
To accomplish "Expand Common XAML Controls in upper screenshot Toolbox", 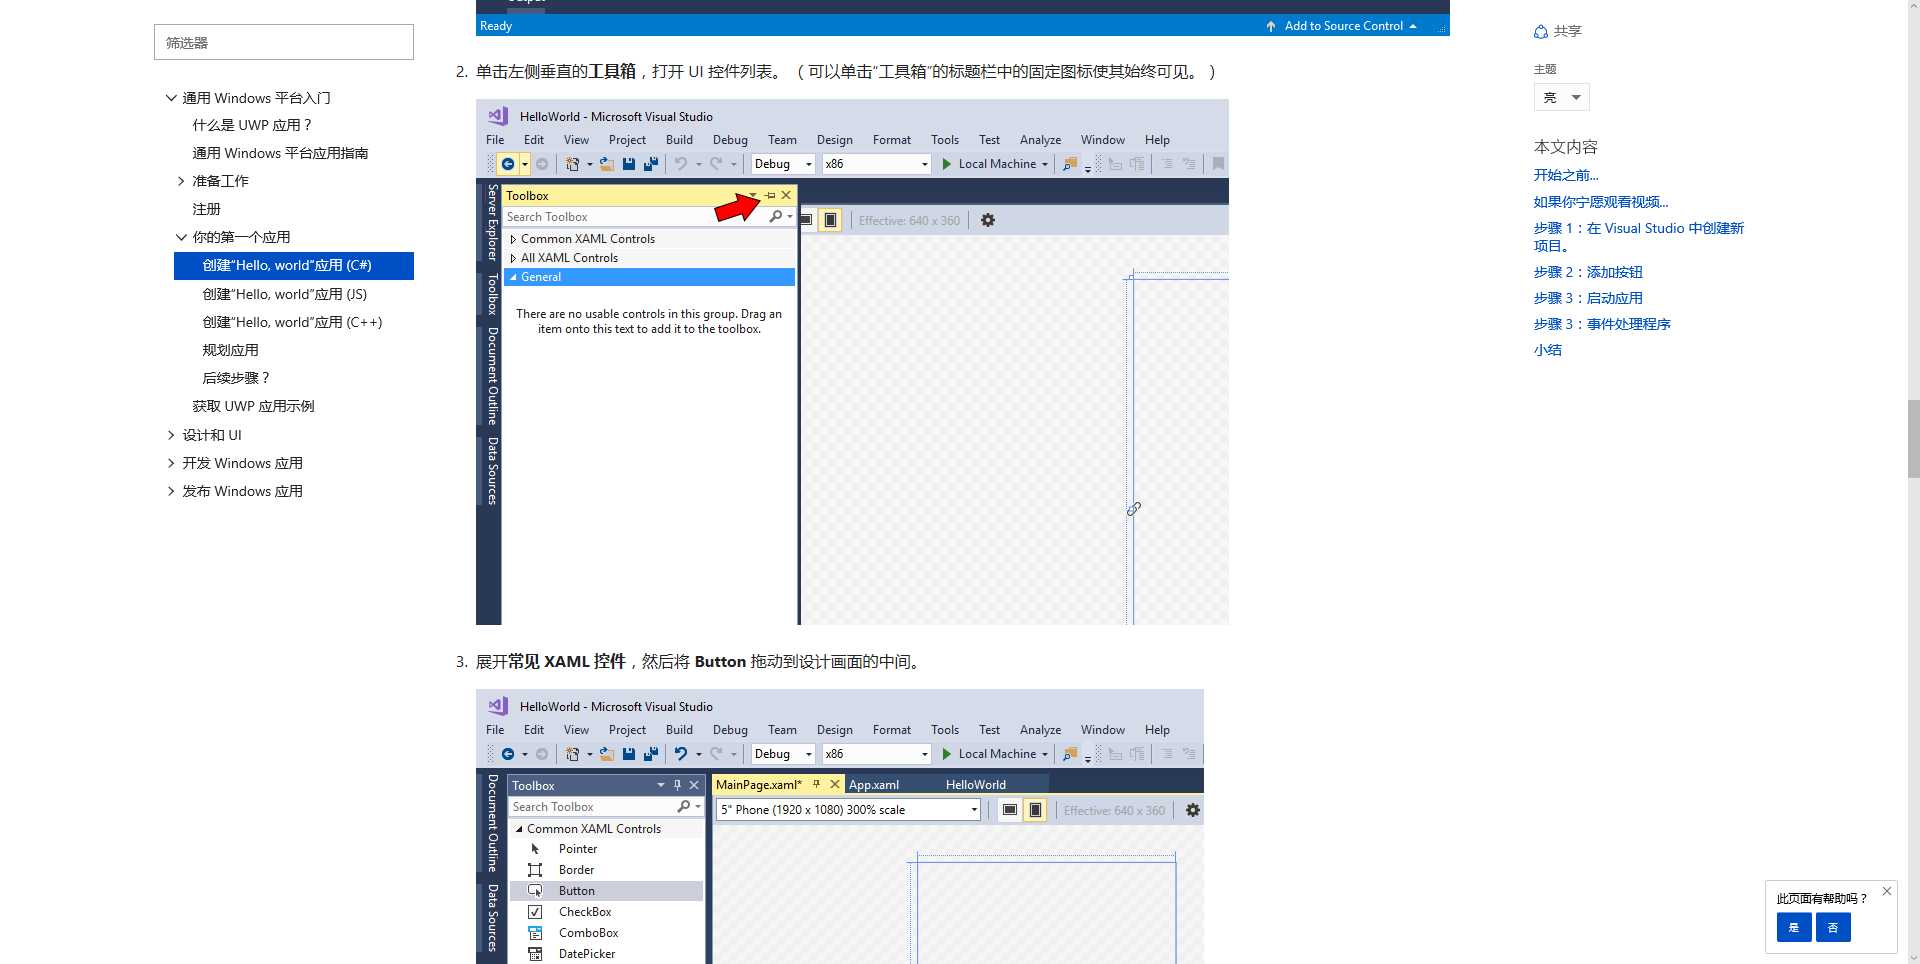I will pyautogui.click(x=513, y=239).
